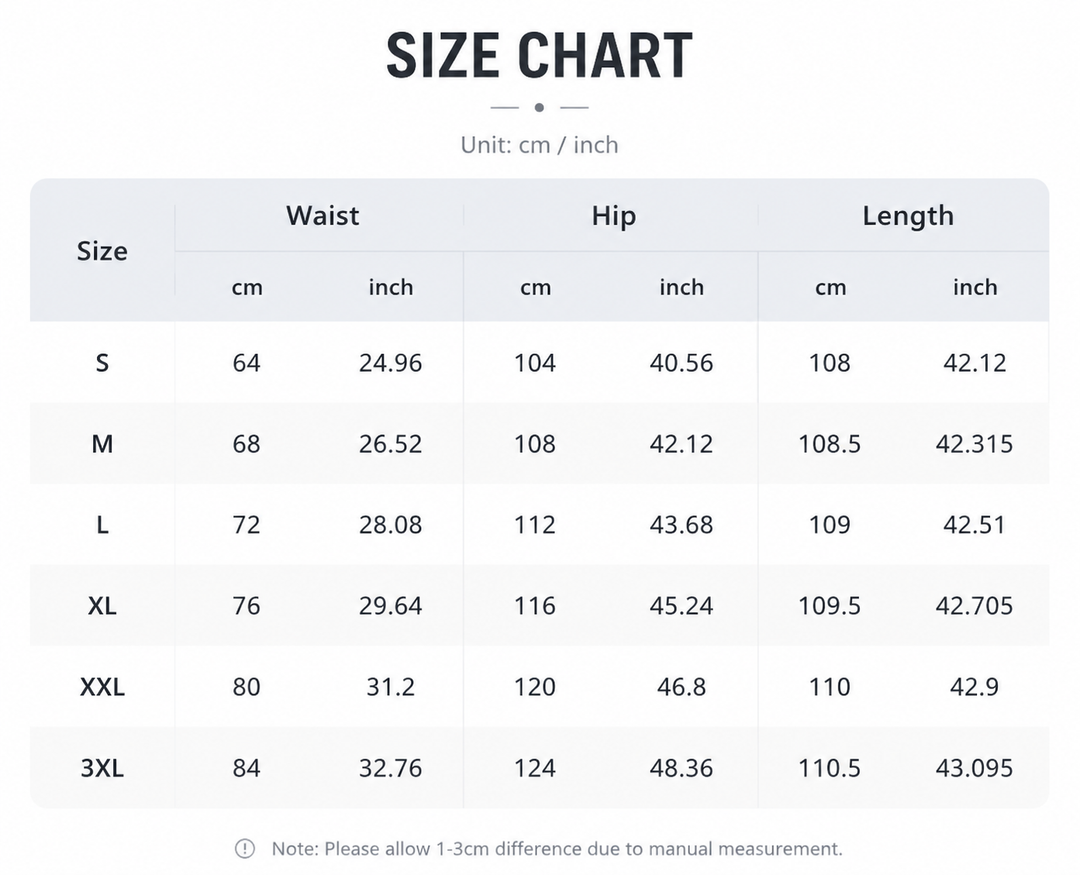Image resolution: width=1080 pixels, height=875 pixels.
Task: Select the M size row label
Action: pos(102,444)
